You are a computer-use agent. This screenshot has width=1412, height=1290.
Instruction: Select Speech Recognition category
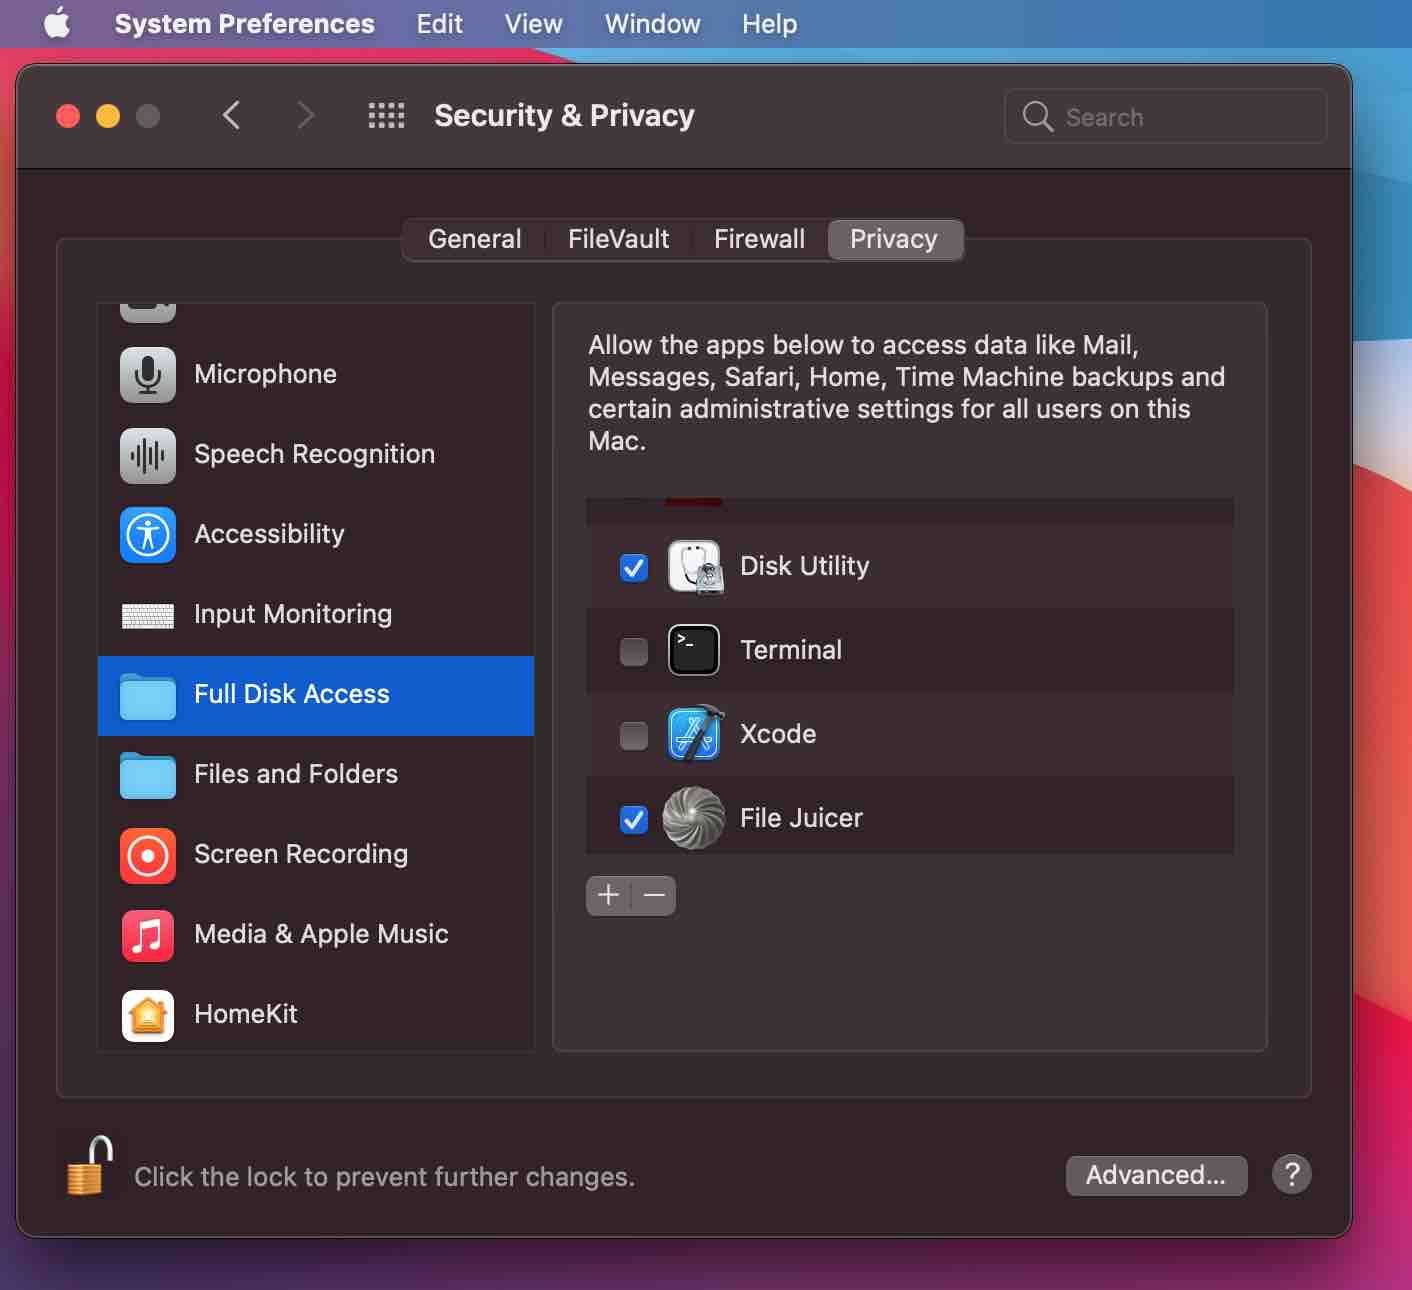coord(314,454)
